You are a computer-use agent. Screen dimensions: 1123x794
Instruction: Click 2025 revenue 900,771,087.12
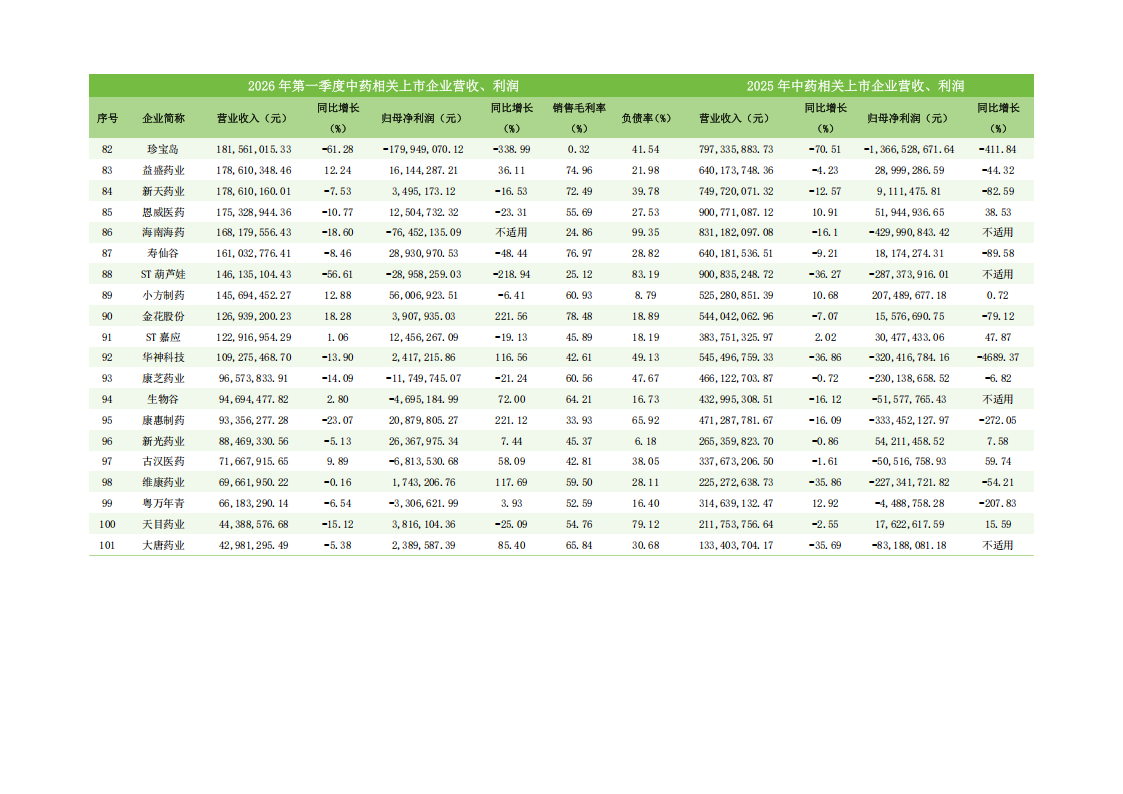(x=736, y=212)
